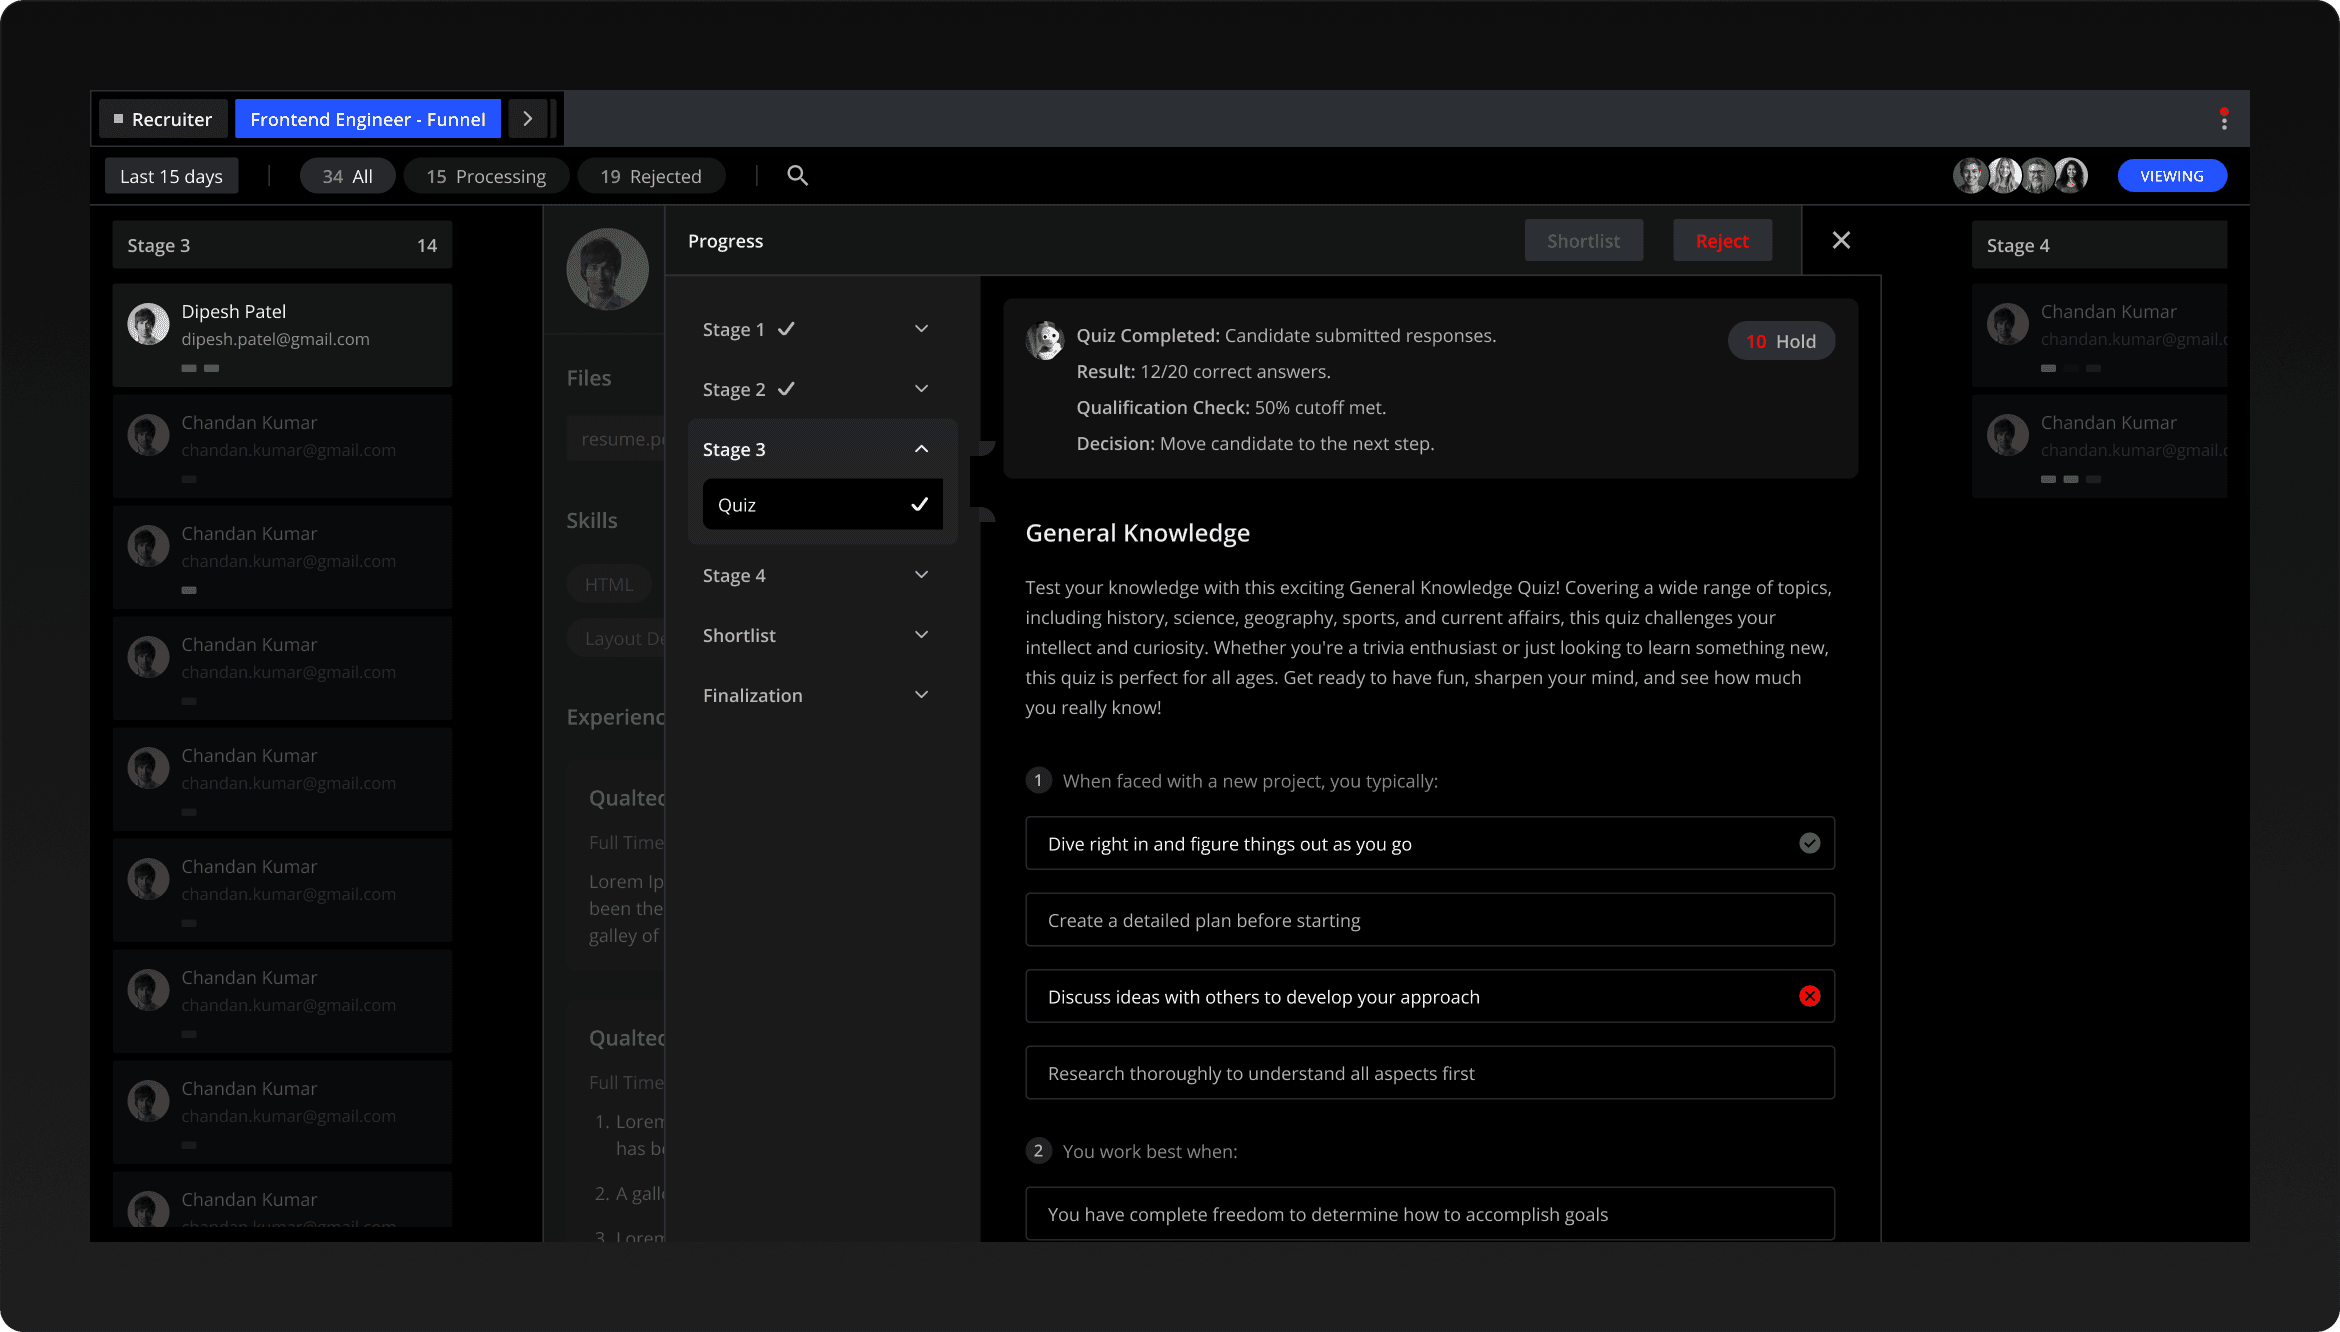Click the large candidate profile photo
The image size is (2340, 1332).
click(x=607, y=269)
